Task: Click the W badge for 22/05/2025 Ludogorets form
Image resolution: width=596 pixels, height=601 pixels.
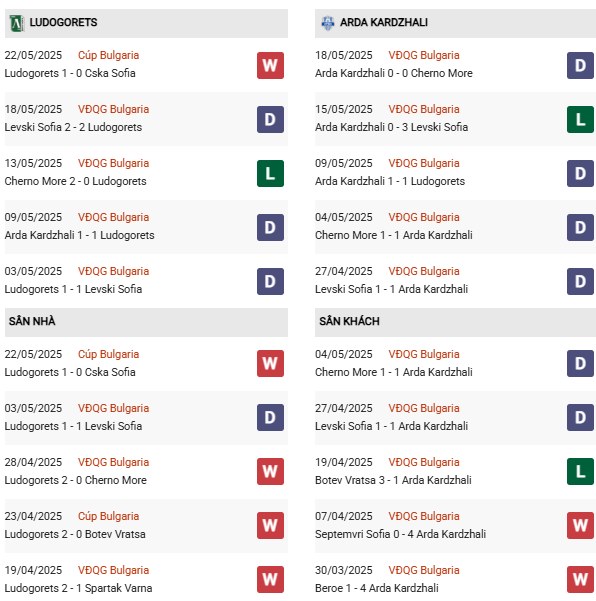Action: point(270,66)
